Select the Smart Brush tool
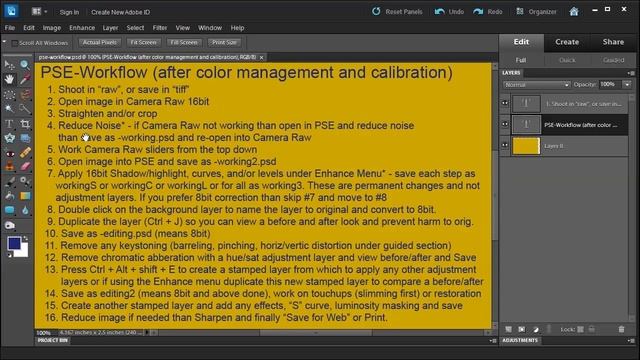Image resolution: width=640 pixels, height=360 pixels. pos(25,182)
